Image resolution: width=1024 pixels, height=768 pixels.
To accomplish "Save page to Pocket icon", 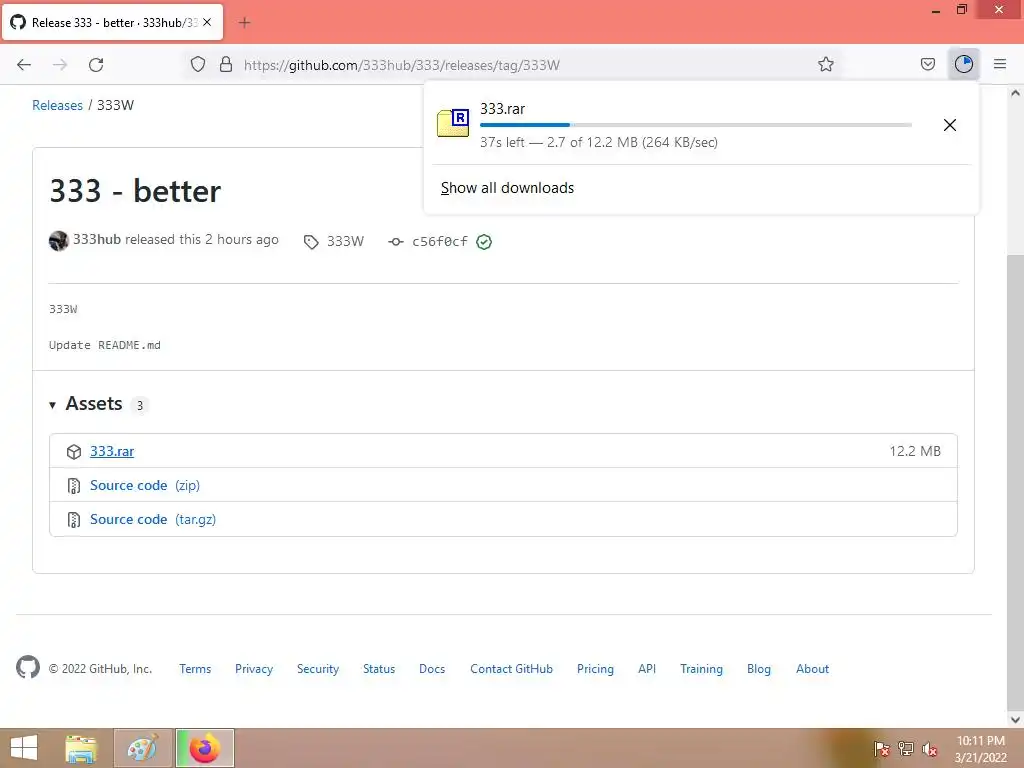I will click(927, 64).
